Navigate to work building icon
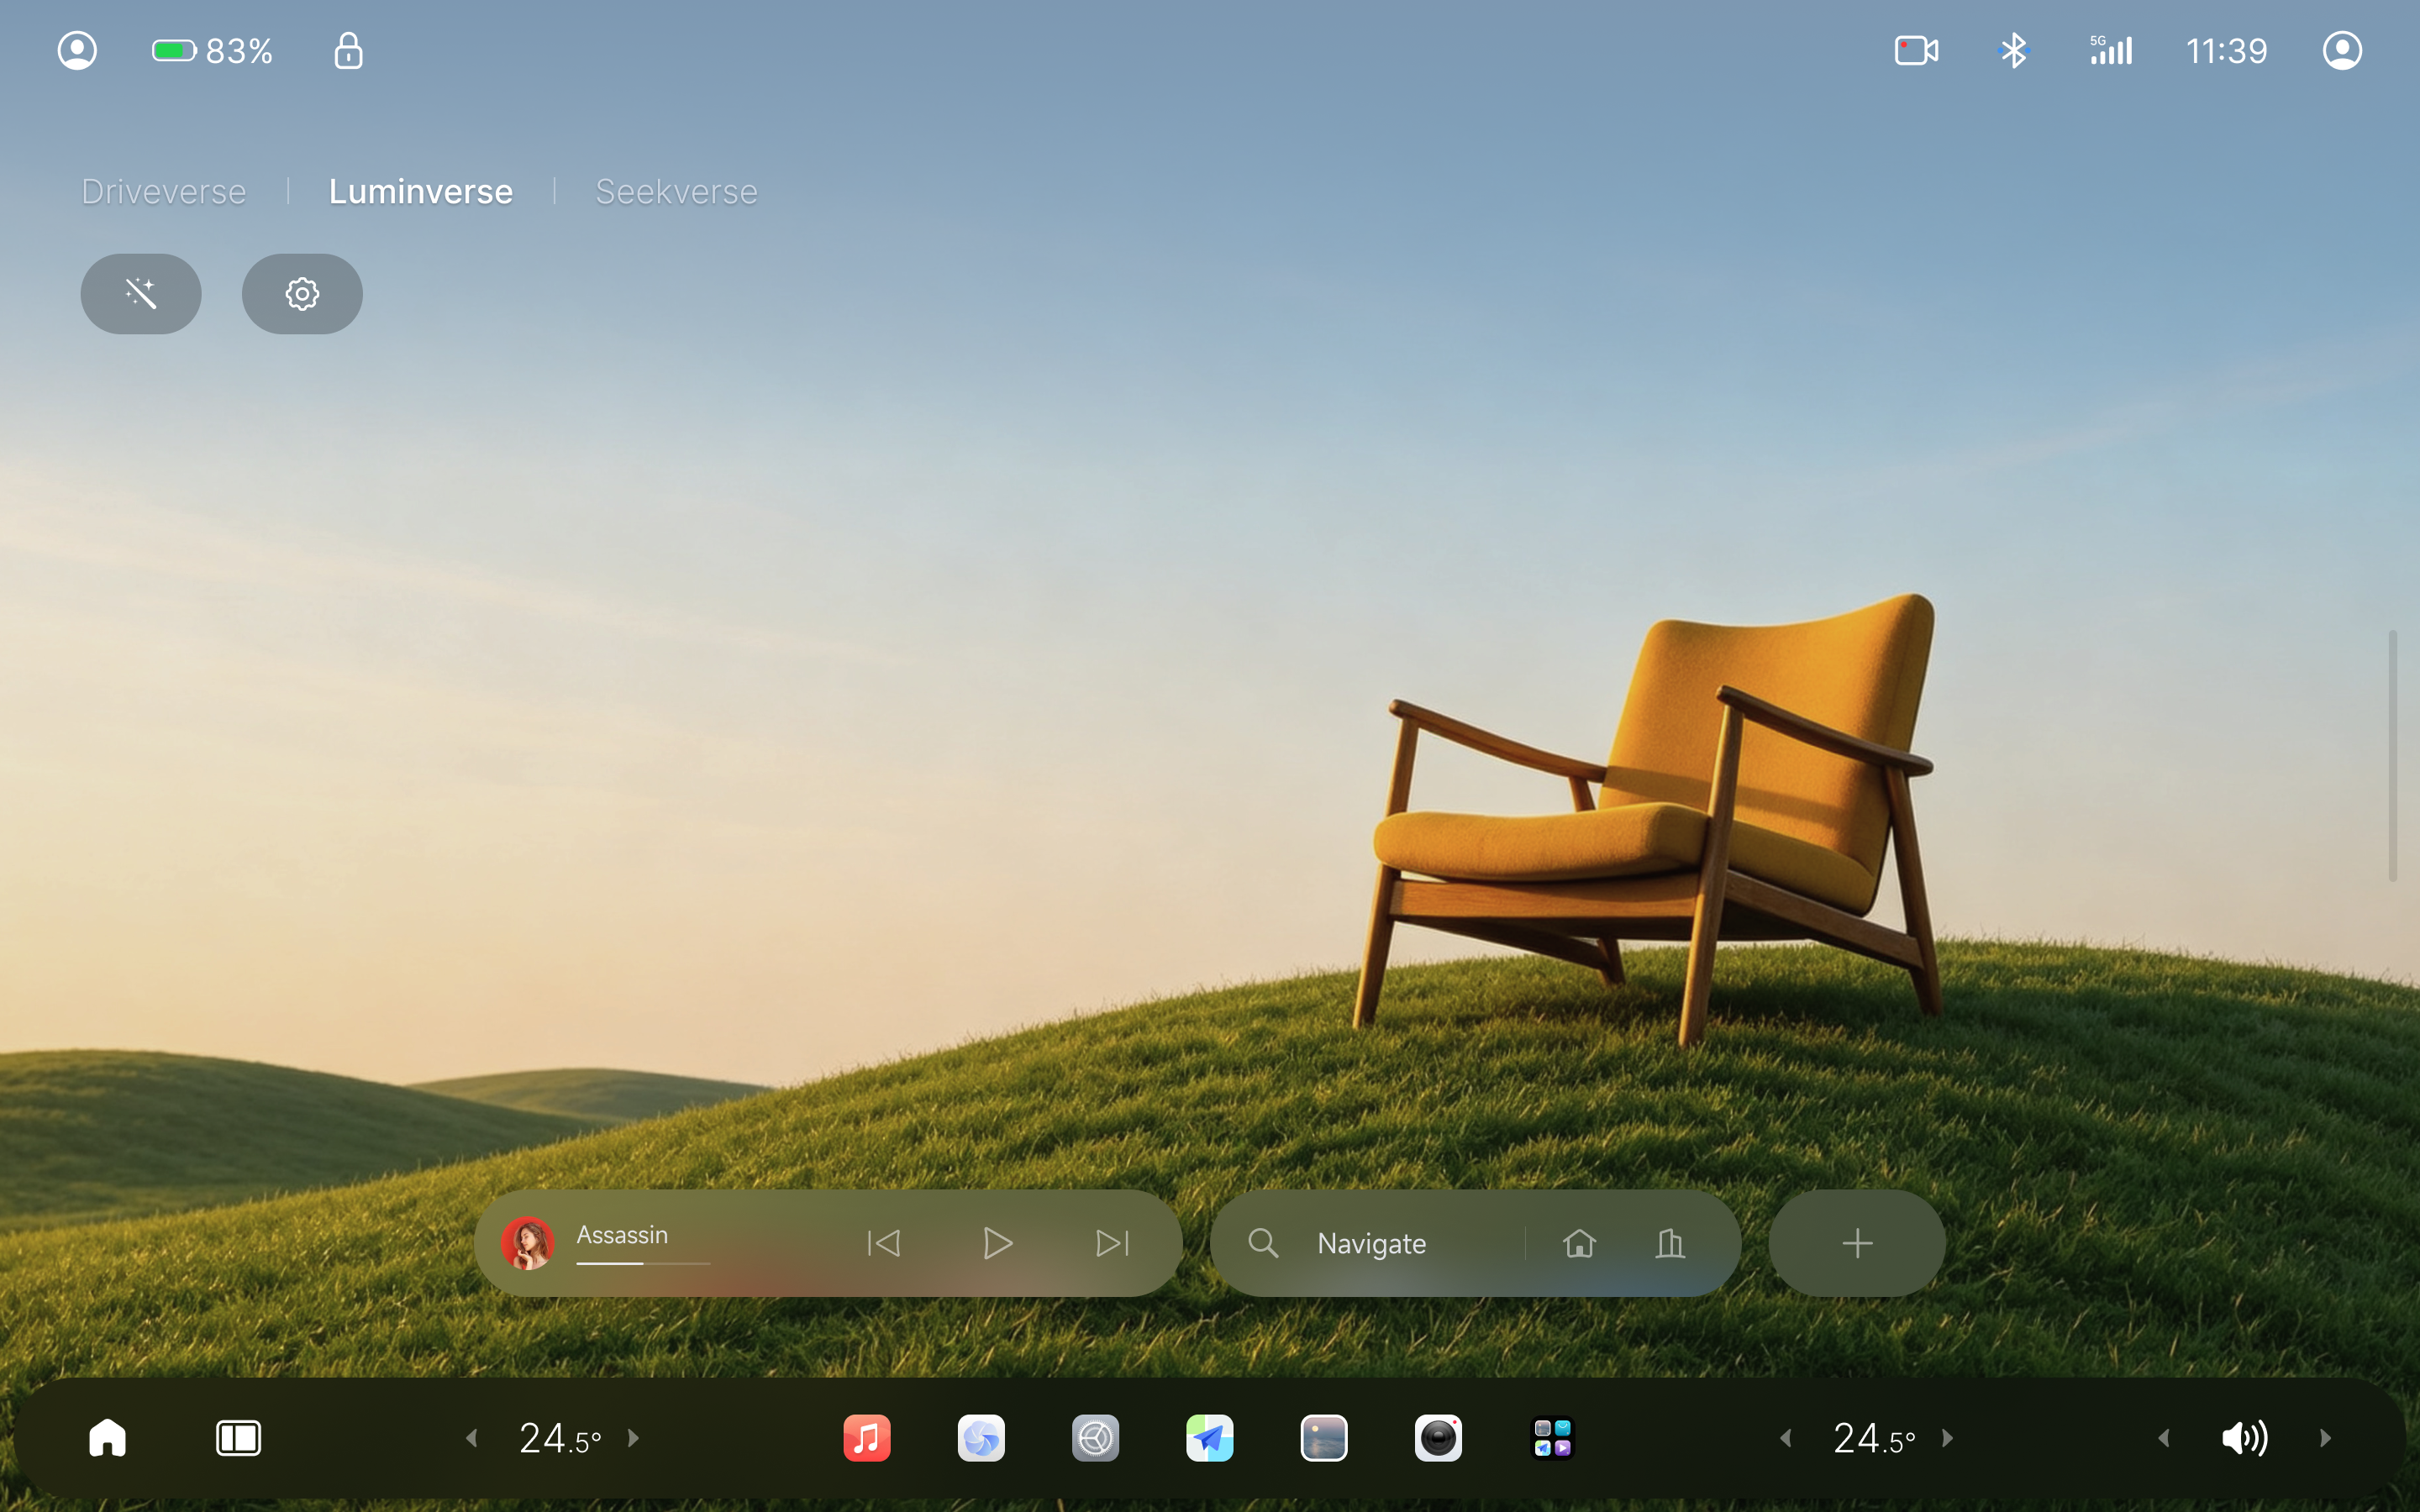 1670,1243
